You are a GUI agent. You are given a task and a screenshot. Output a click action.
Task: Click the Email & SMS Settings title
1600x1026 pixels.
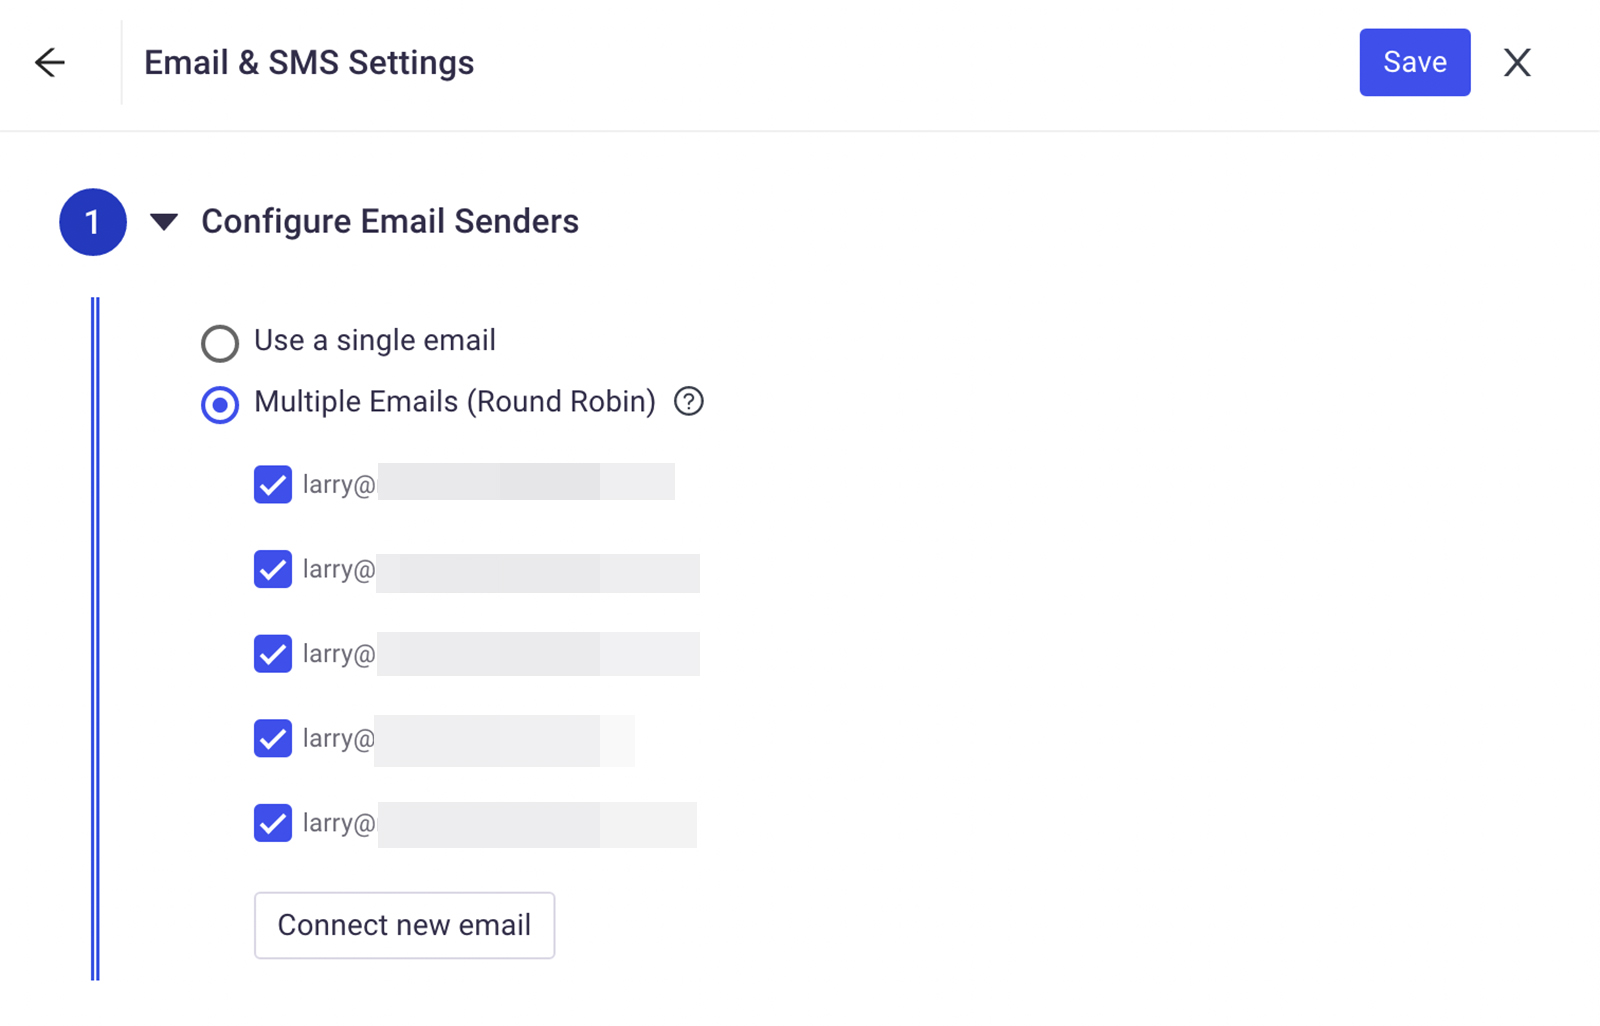coord(309,62)
